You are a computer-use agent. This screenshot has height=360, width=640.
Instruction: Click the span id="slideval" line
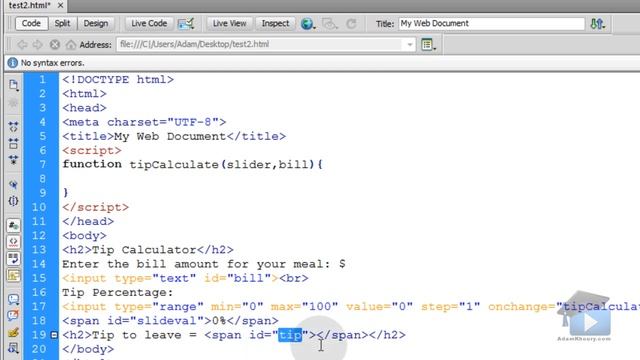[x=170, y=321]
